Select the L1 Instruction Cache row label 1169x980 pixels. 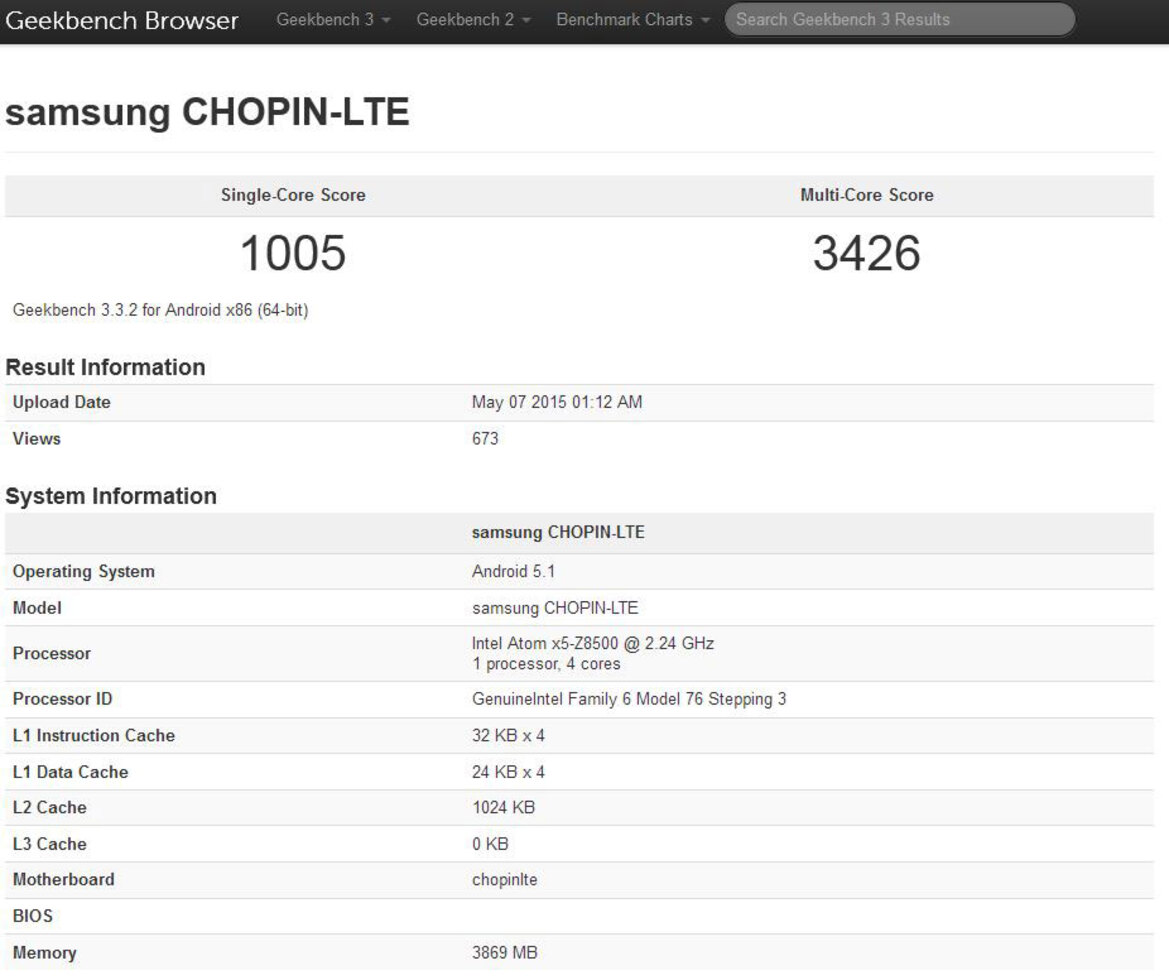pyautogui.click(x=94, y=736)
